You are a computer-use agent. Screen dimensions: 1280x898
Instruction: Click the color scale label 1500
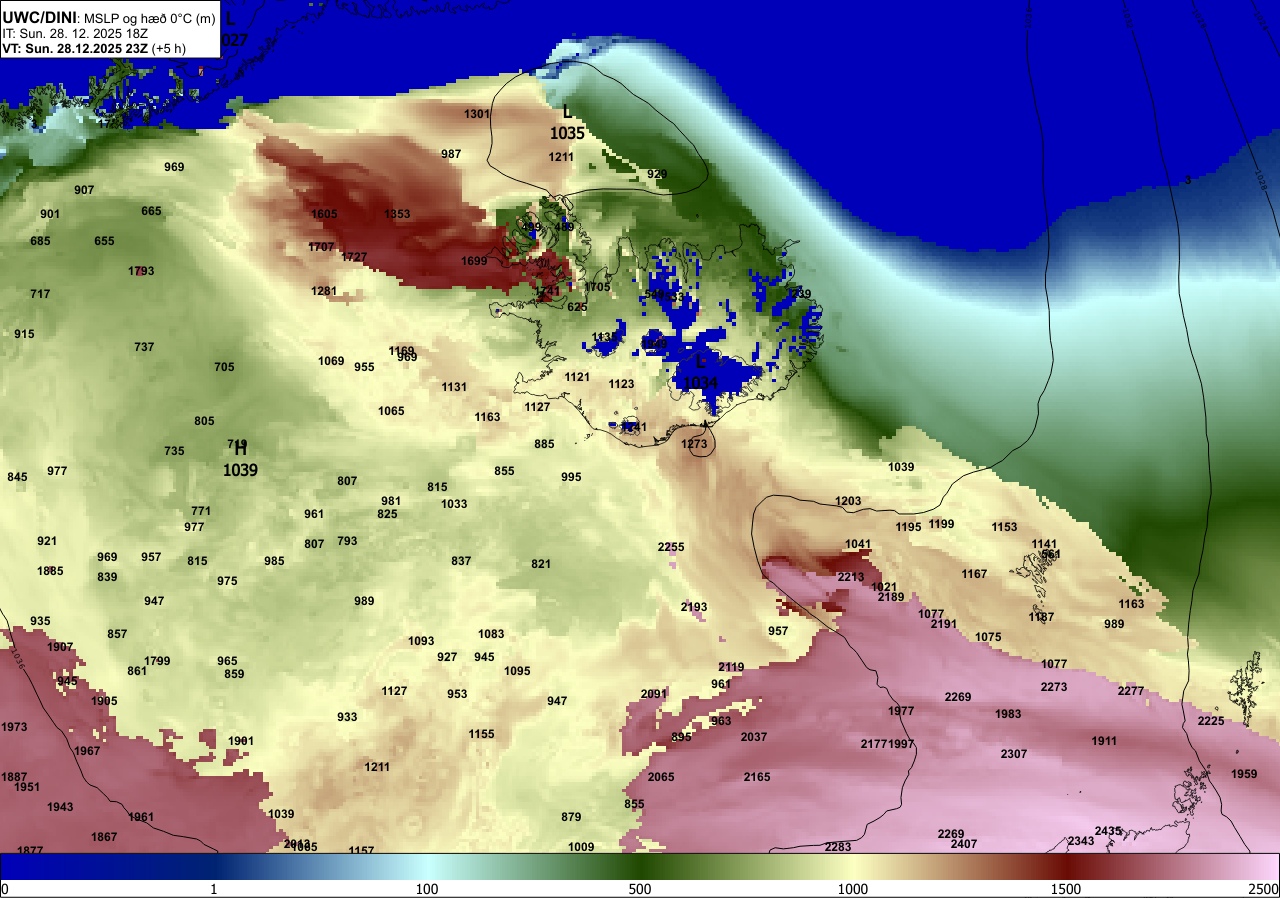pos(1066,889)
